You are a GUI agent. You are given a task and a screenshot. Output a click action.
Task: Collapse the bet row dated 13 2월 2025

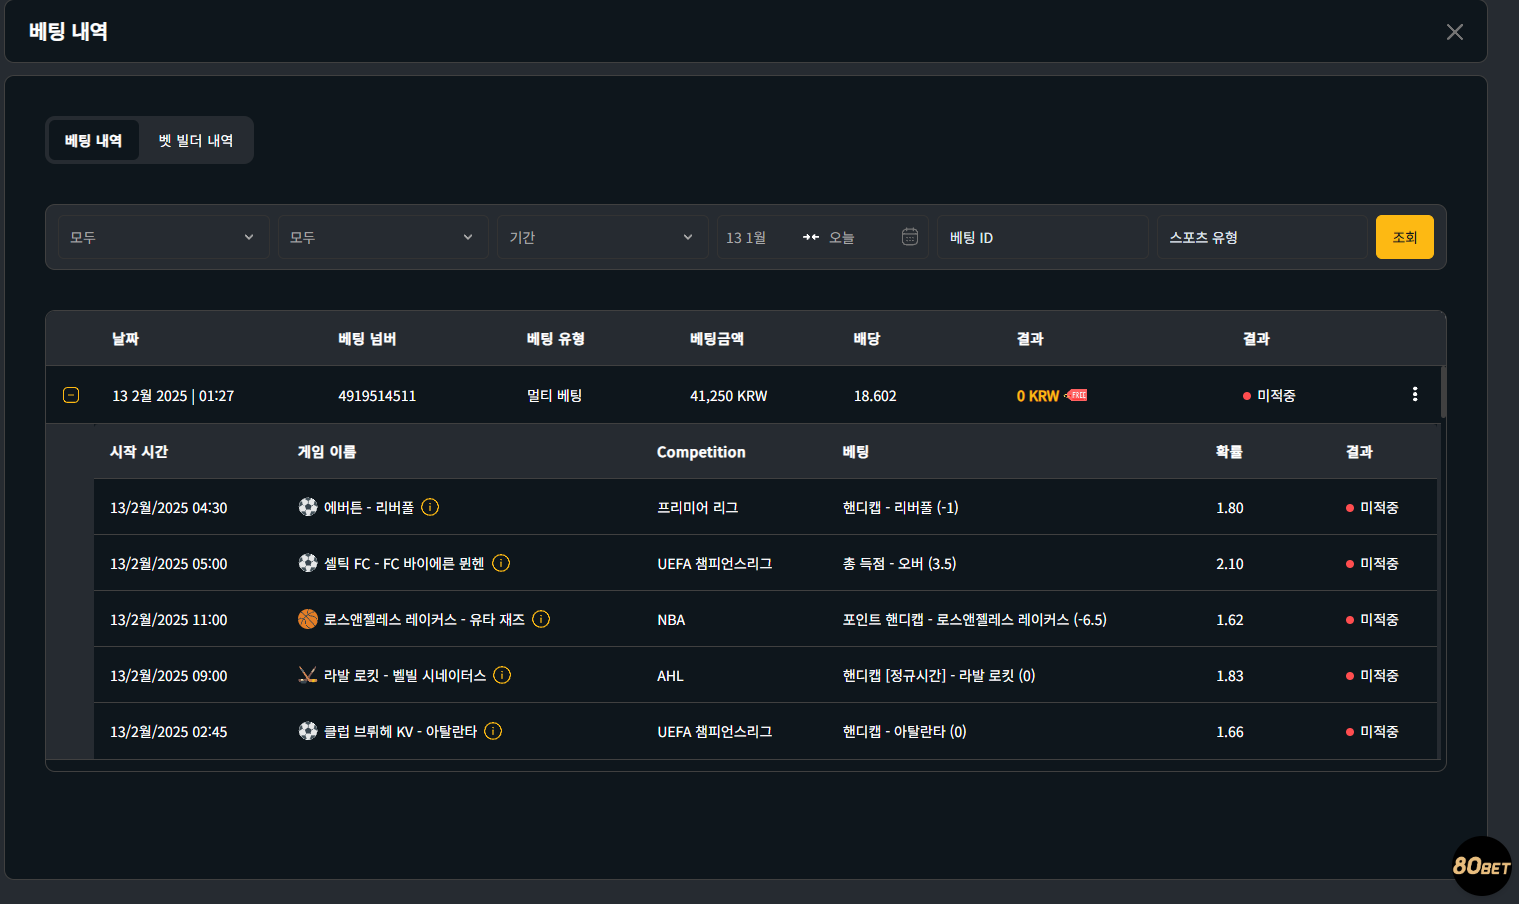pyautogui.click(x=71, y=395)
